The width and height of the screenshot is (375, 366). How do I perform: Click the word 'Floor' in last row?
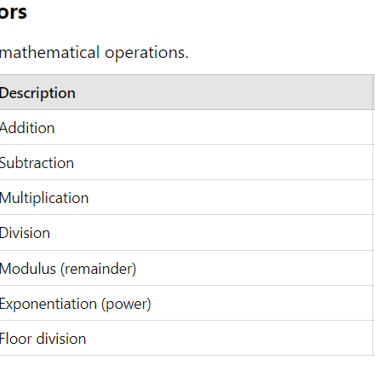click(x=16, y=339)
